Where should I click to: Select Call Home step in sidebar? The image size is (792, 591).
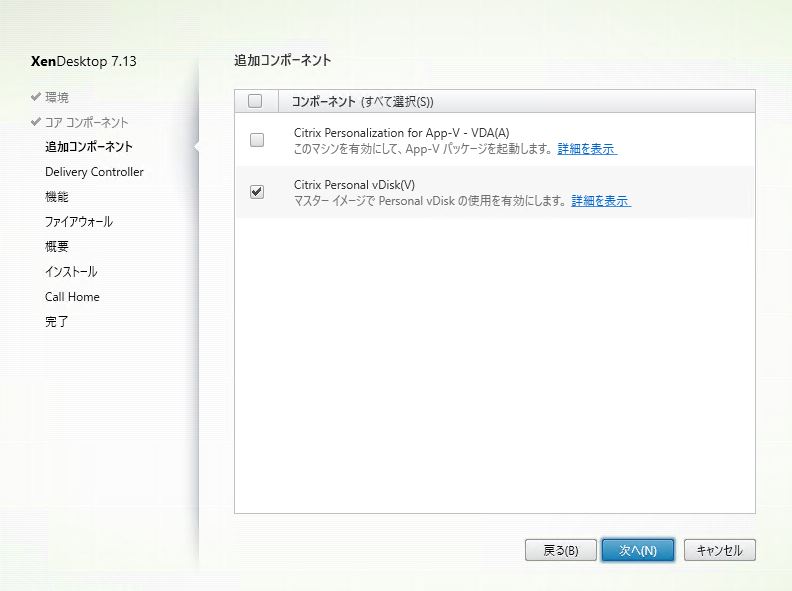pyautogui.click(x=72, y=297)
